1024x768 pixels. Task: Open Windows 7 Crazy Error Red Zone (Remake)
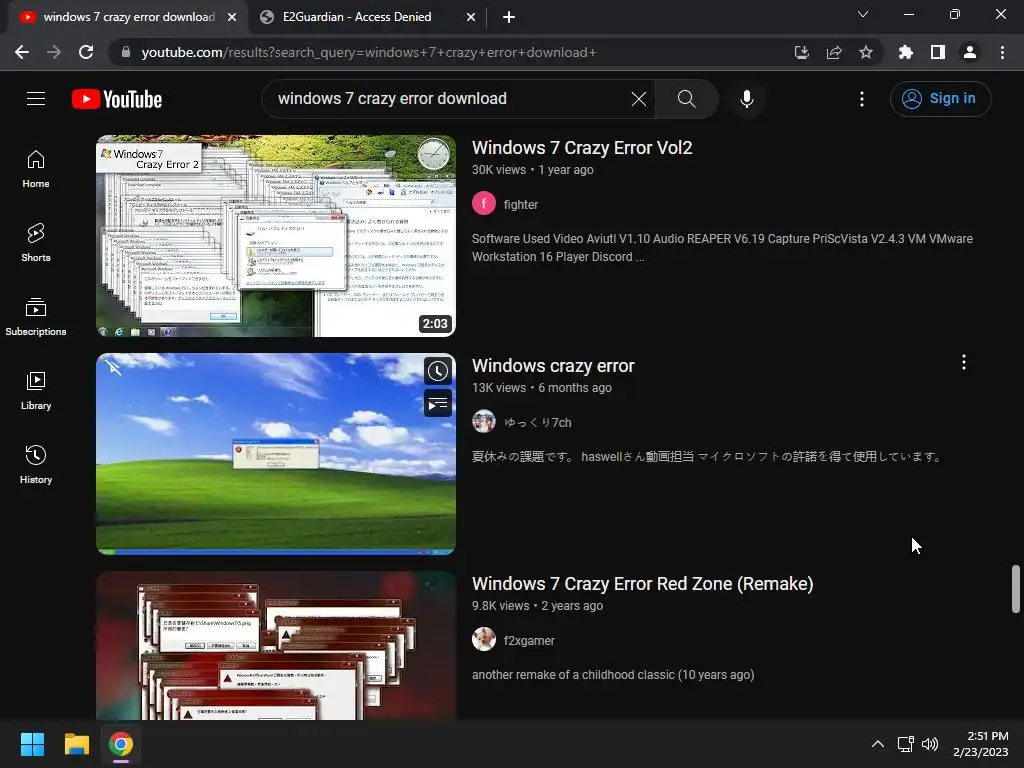click(643, 583)
